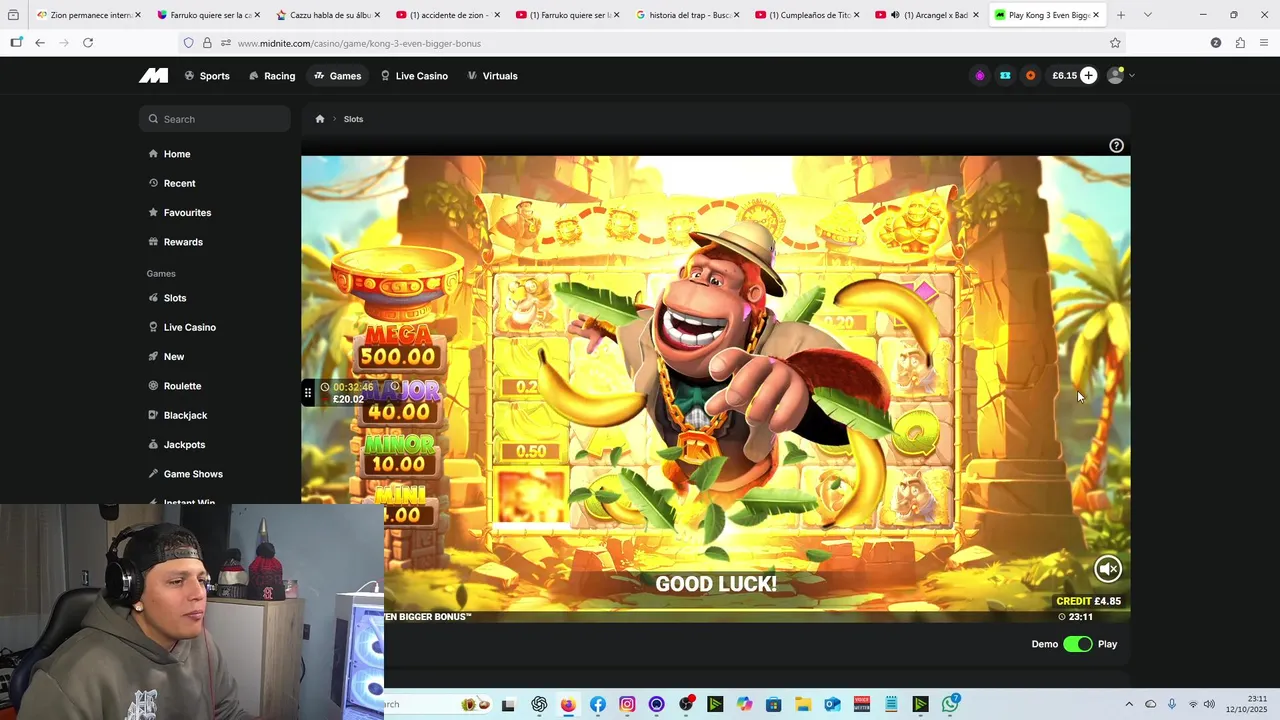Click the padlock site info icon
This screenshot has width=1280, height=720.
207,43
